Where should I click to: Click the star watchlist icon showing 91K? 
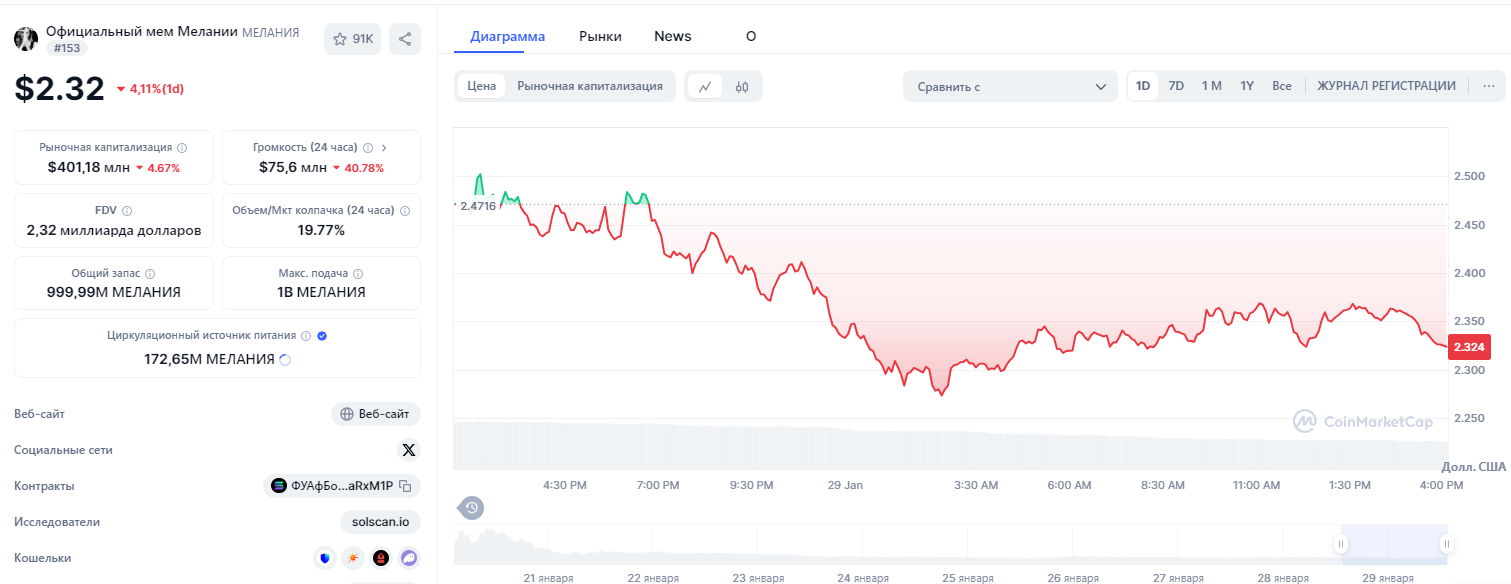click(x=352, y=39)
